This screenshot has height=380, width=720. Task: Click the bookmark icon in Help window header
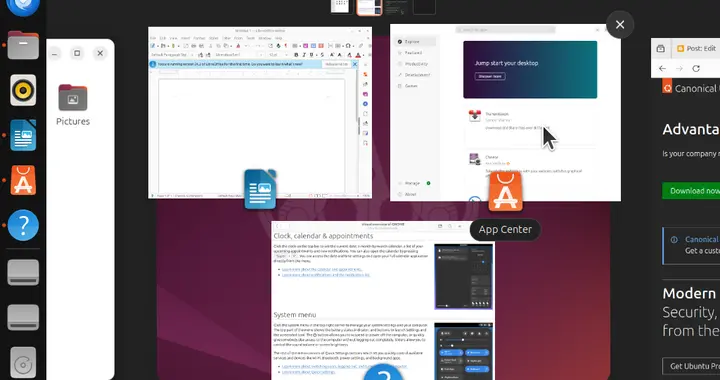440,226
